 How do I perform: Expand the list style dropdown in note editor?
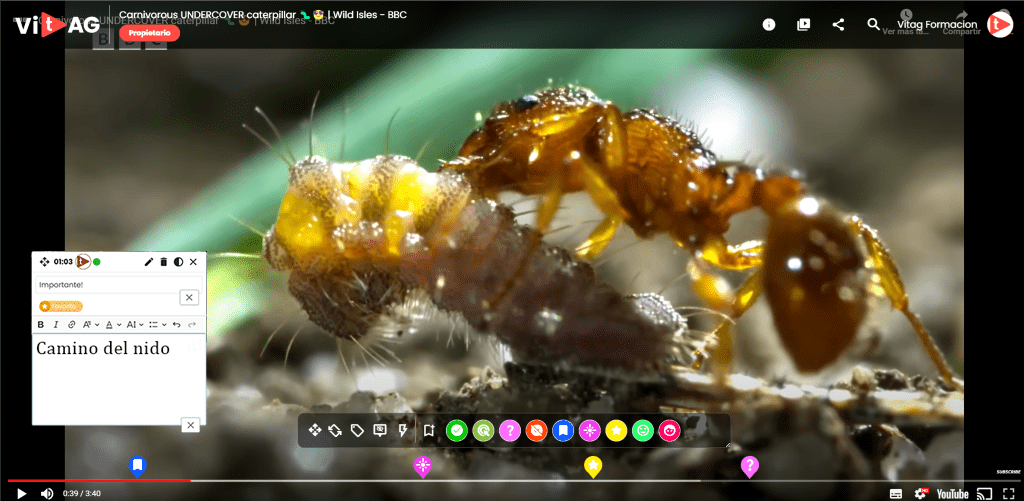(157, 324)
